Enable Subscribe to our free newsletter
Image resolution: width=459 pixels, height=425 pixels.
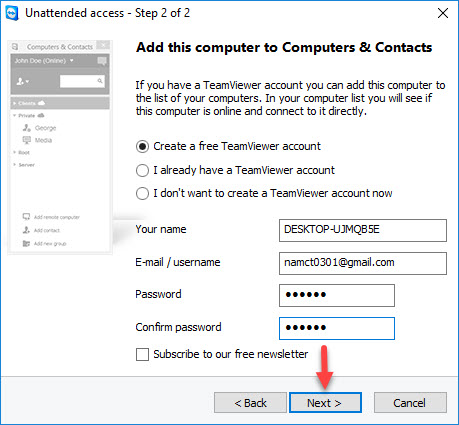point(142,354)
